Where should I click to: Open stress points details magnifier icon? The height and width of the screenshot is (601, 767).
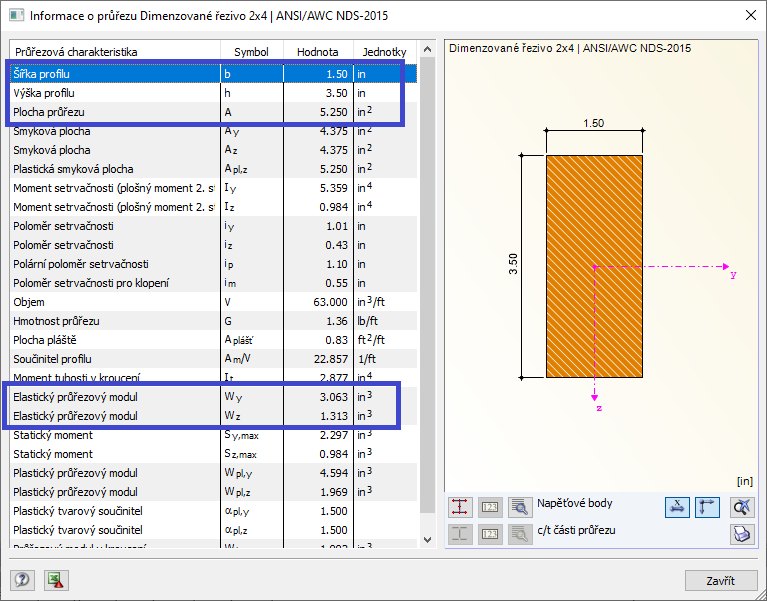click(x=520, y=507)
